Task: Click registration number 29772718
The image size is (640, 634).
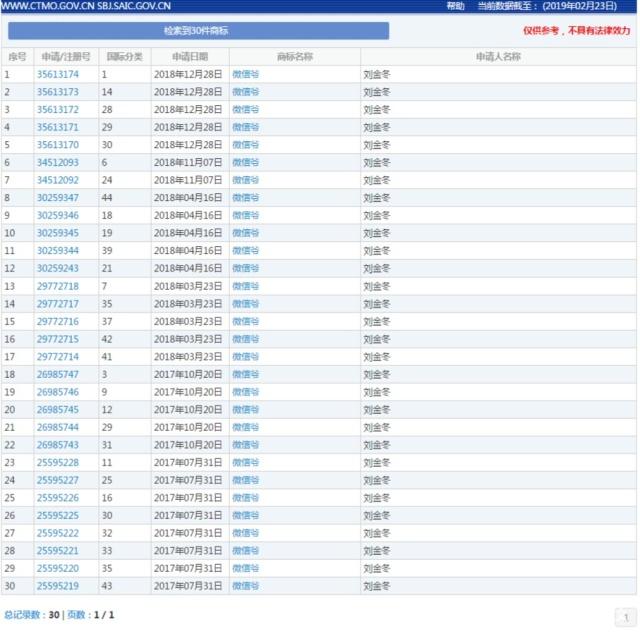Action: [x=58, y=286]
